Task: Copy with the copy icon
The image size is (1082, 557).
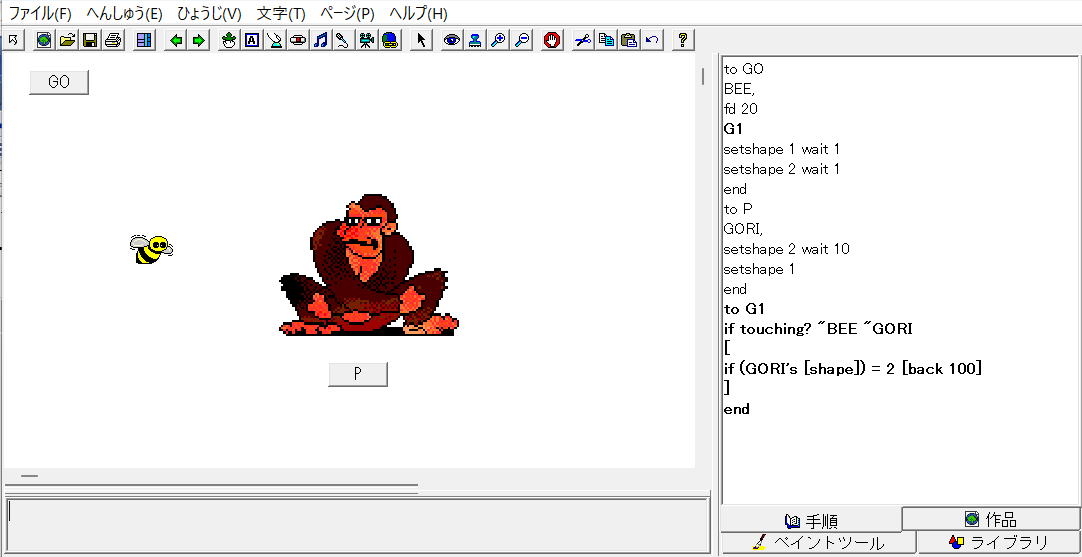Action: [x=606, y=40]
